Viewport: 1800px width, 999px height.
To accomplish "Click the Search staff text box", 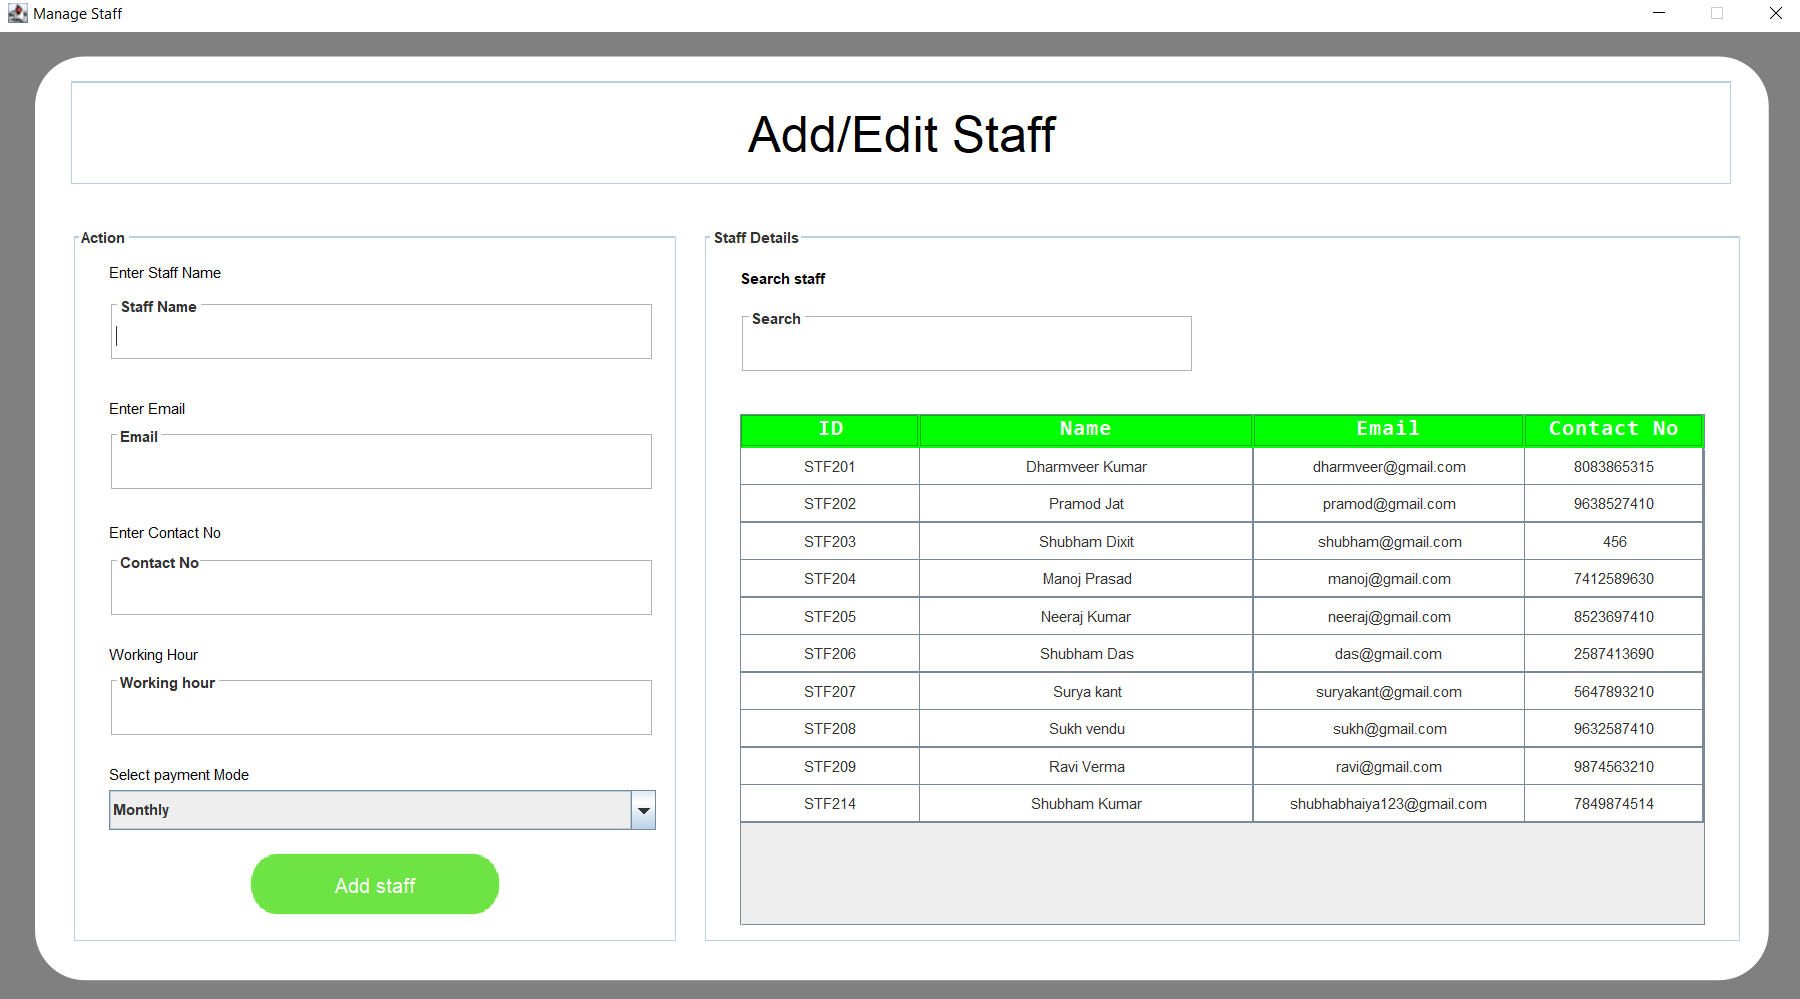I will (966, 348).
